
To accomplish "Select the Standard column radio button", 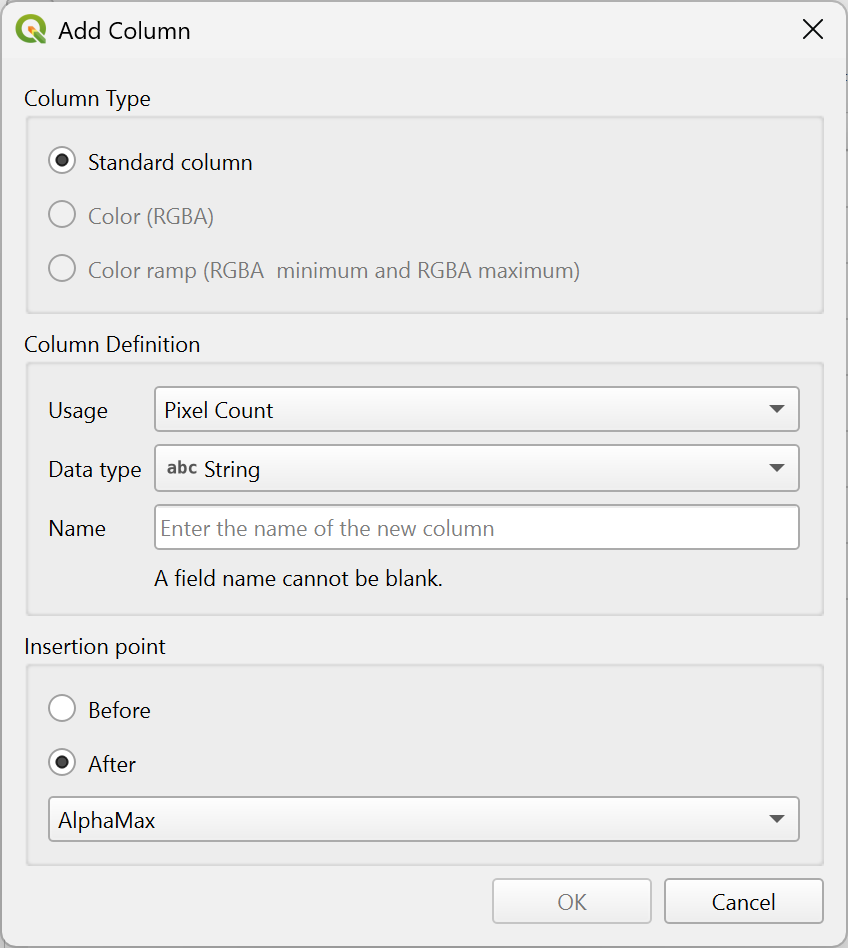I will click(x=62, y=162).
